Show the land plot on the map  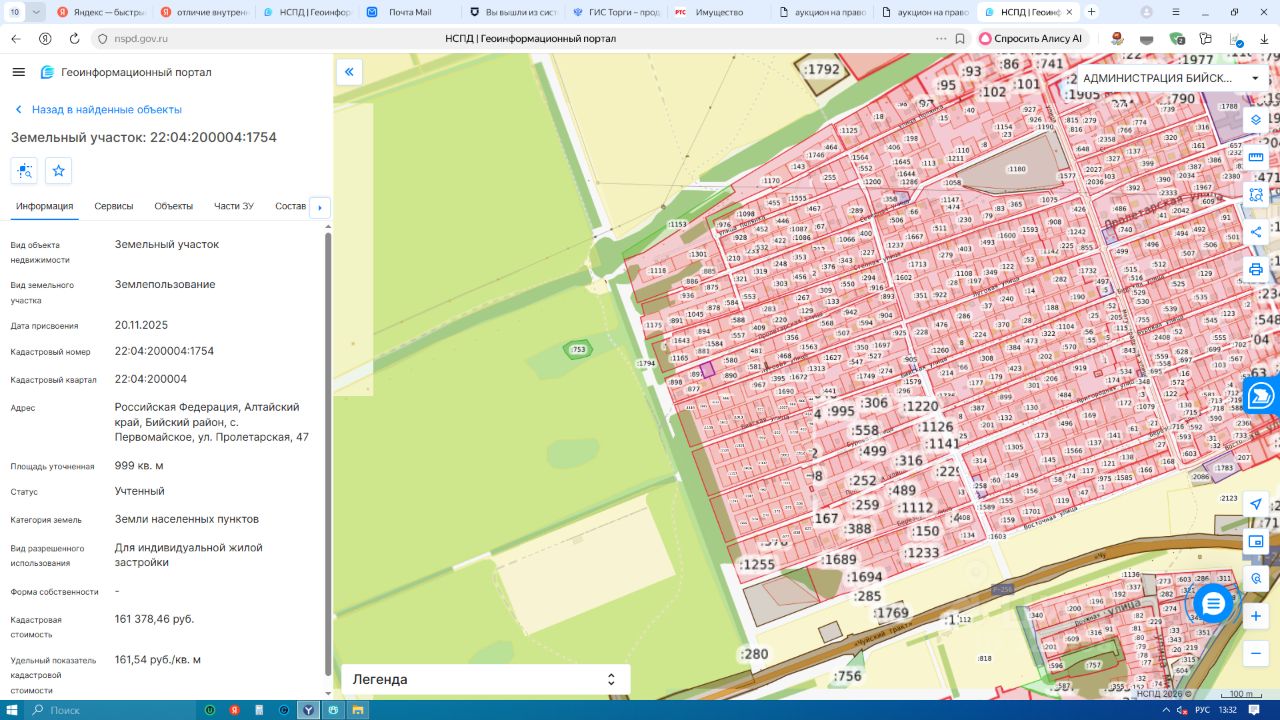[24, 171]
